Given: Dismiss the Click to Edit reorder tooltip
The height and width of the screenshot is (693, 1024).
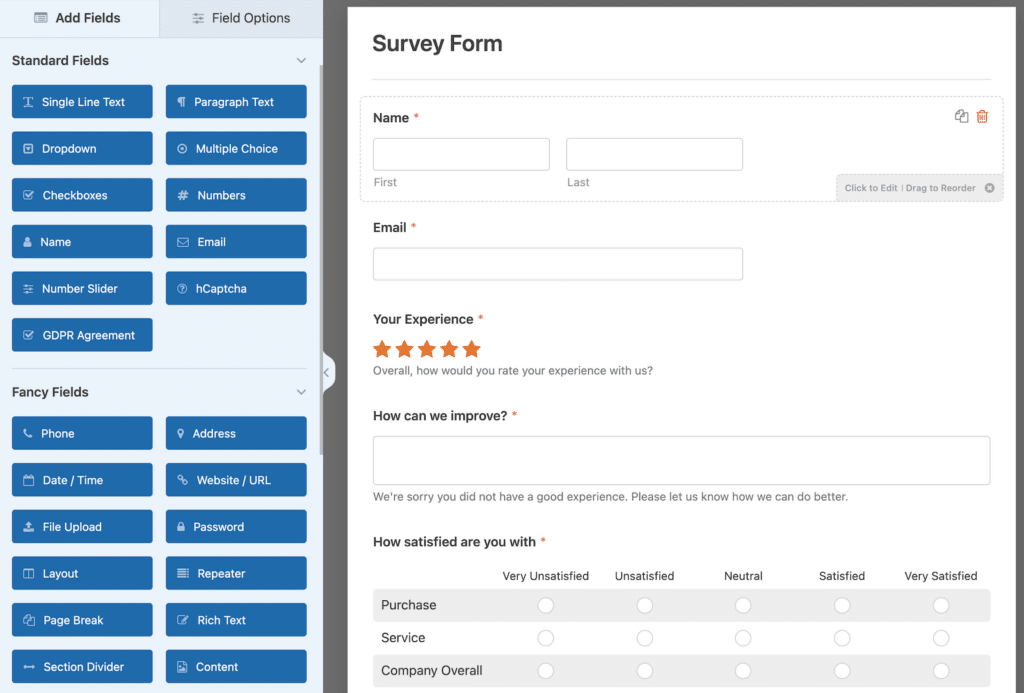Looking at the screenshot, I should pos(989,187).
